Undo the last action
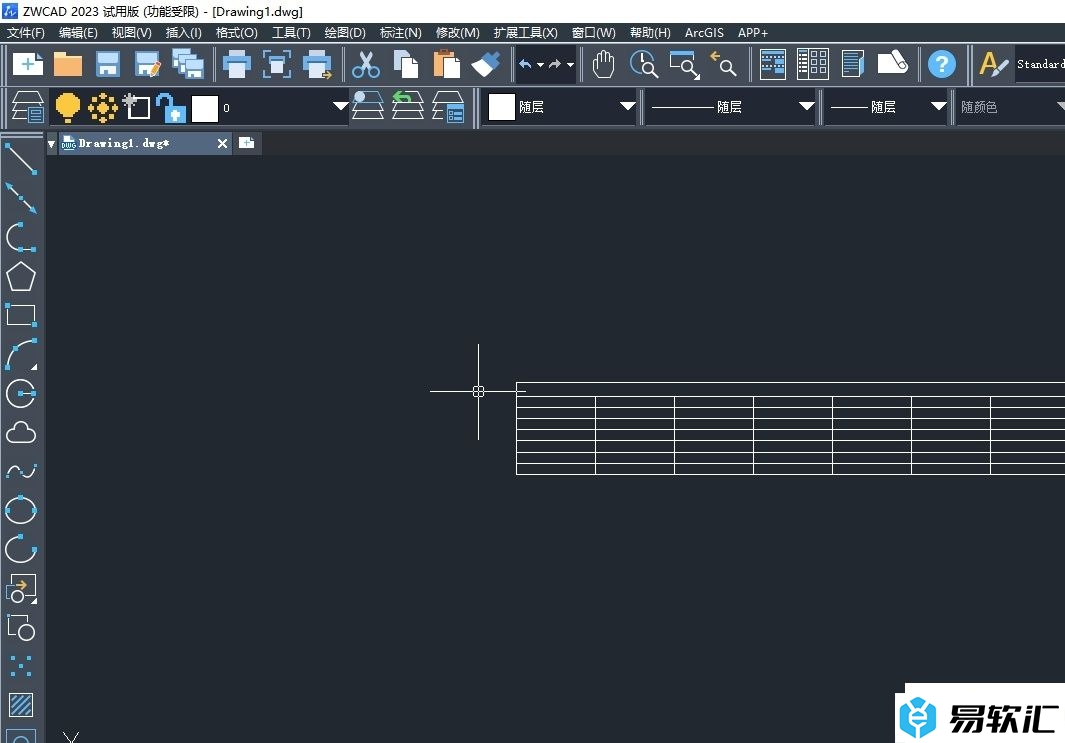1065x743 pixels. 525,65
